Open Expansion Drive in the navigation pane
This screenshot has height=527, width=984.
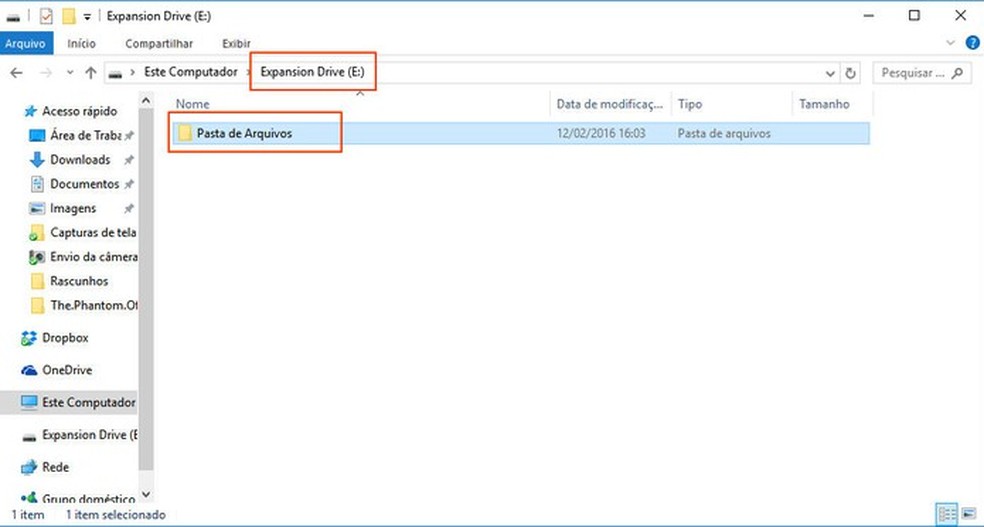[89, 435]
